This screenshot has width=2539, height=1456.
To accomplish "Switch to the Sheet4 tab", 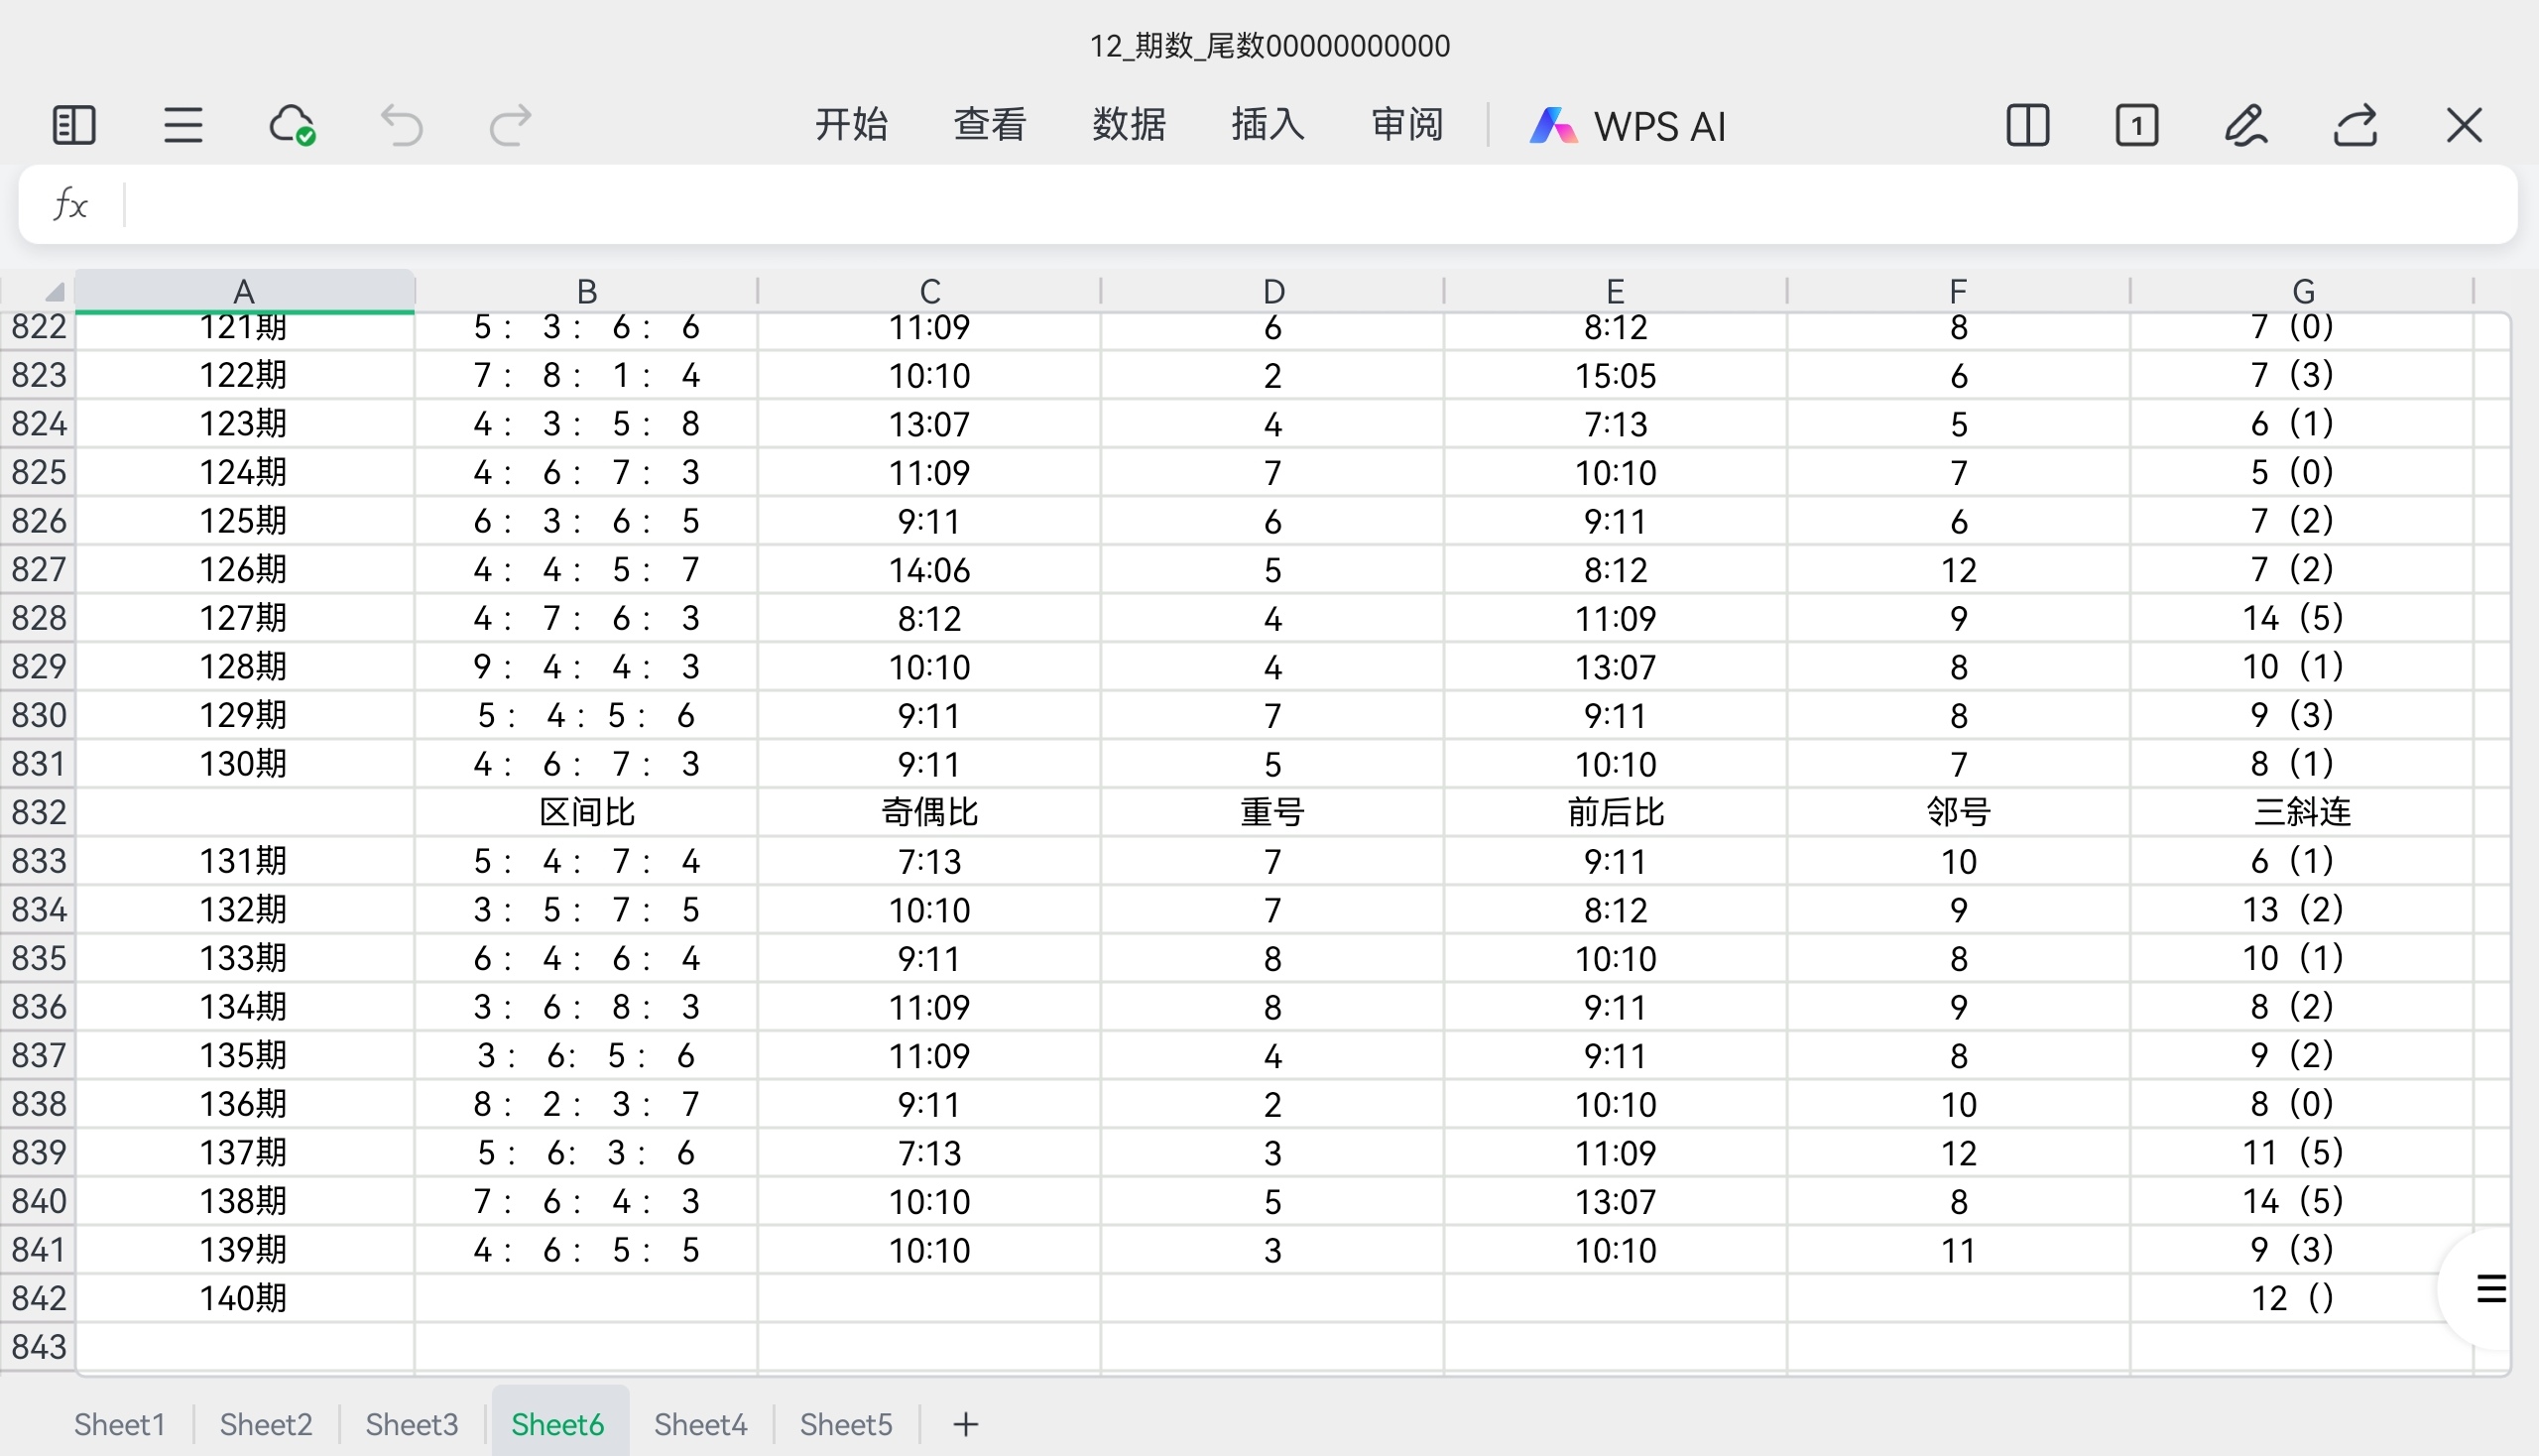I will coord(700,1423).
